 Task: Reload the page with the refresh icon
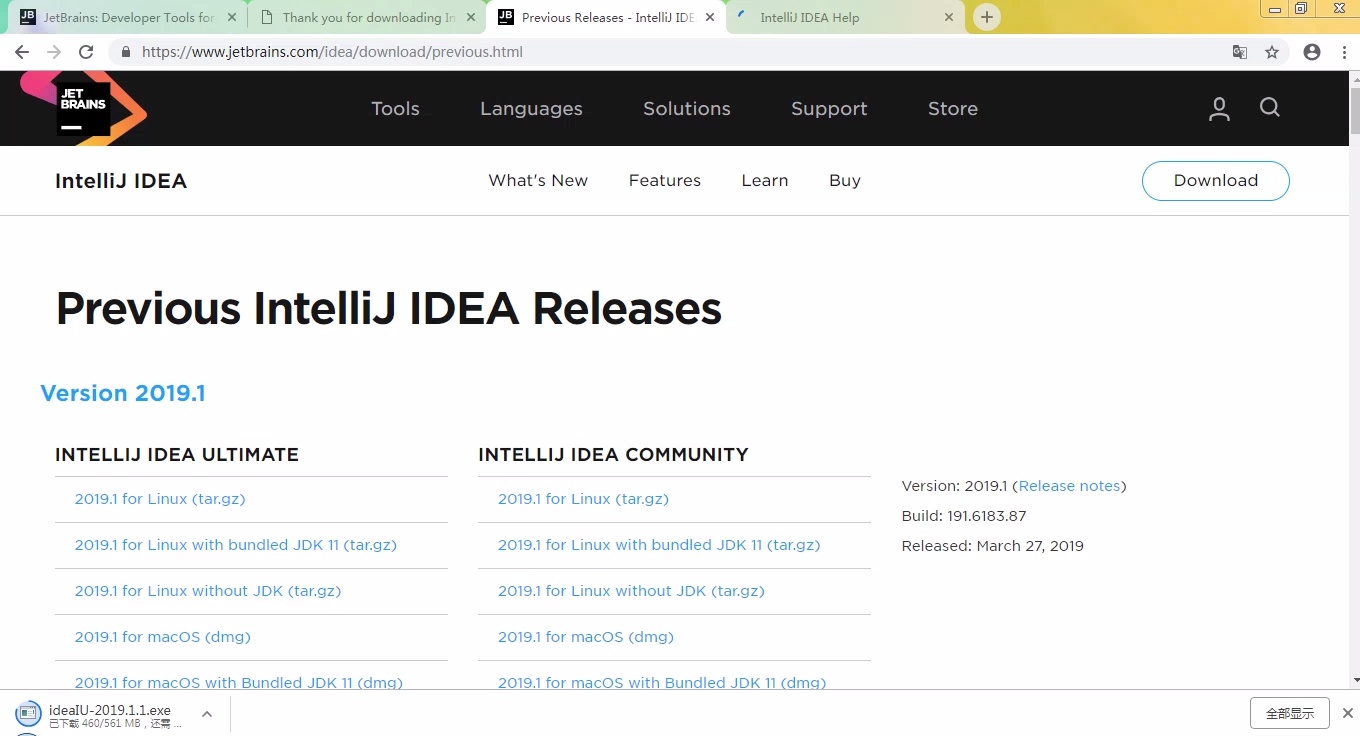(x=87, y=51)
